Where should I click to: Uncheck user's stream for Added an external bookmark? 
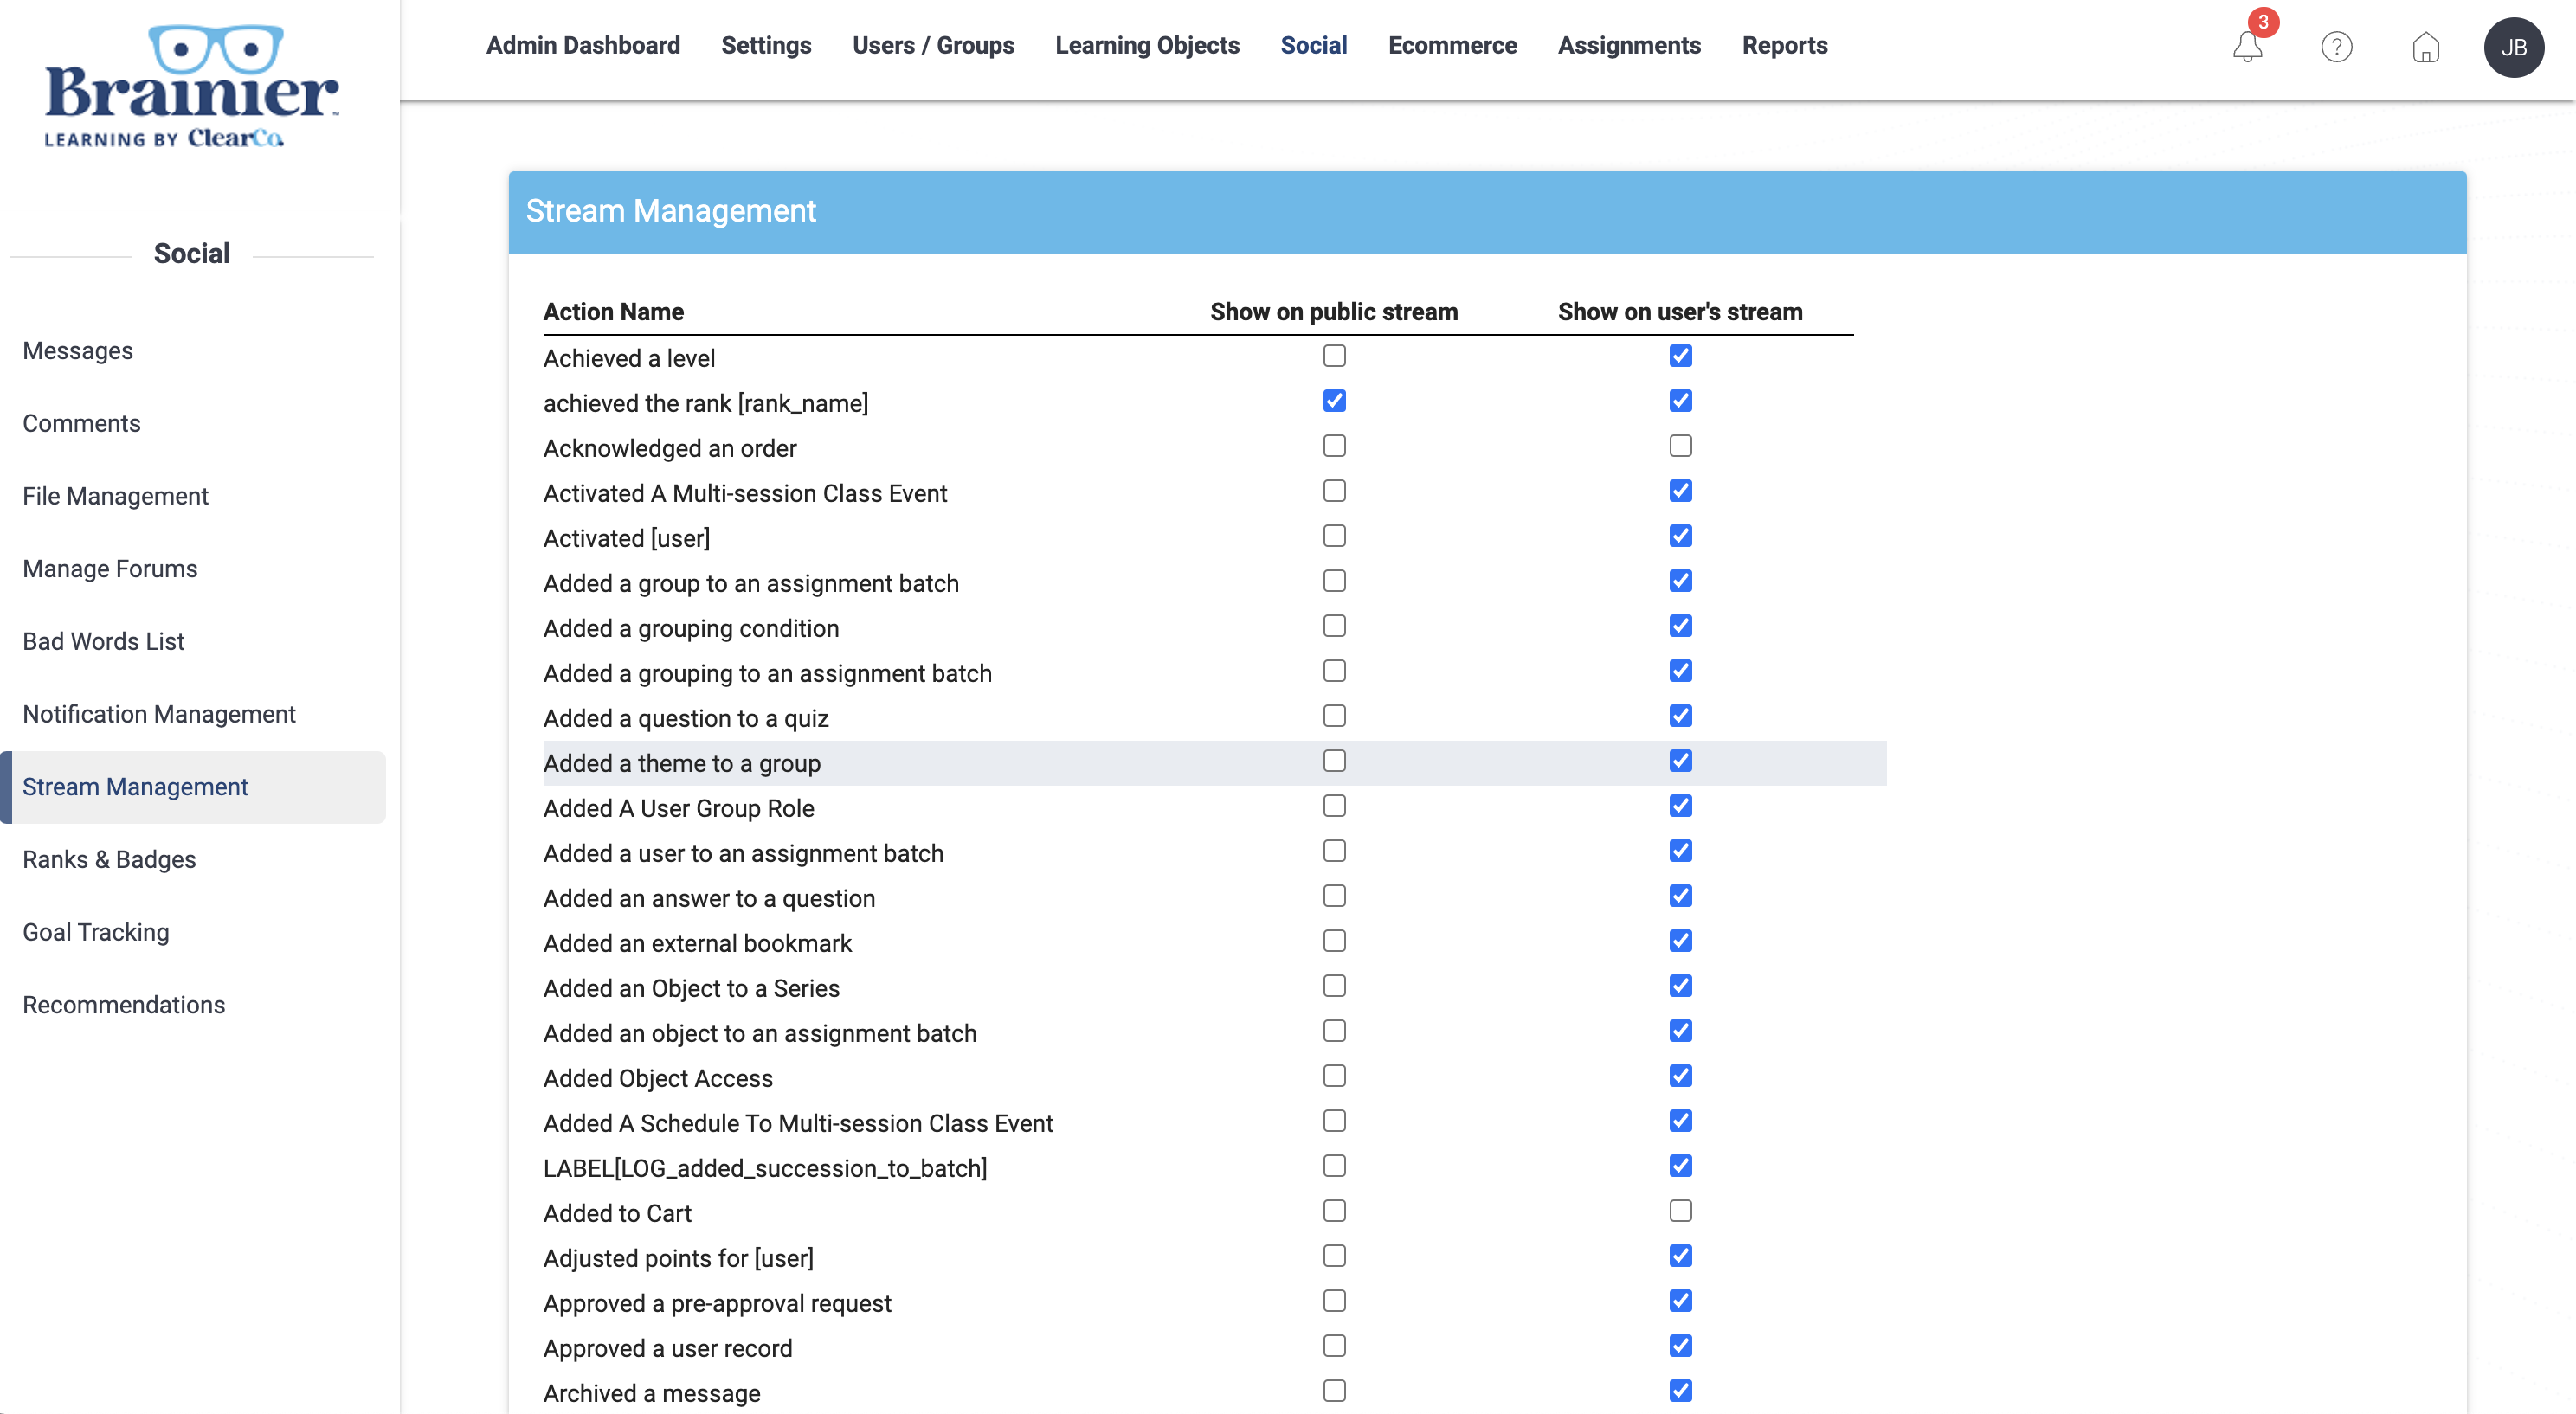(x=1680, y=941)
